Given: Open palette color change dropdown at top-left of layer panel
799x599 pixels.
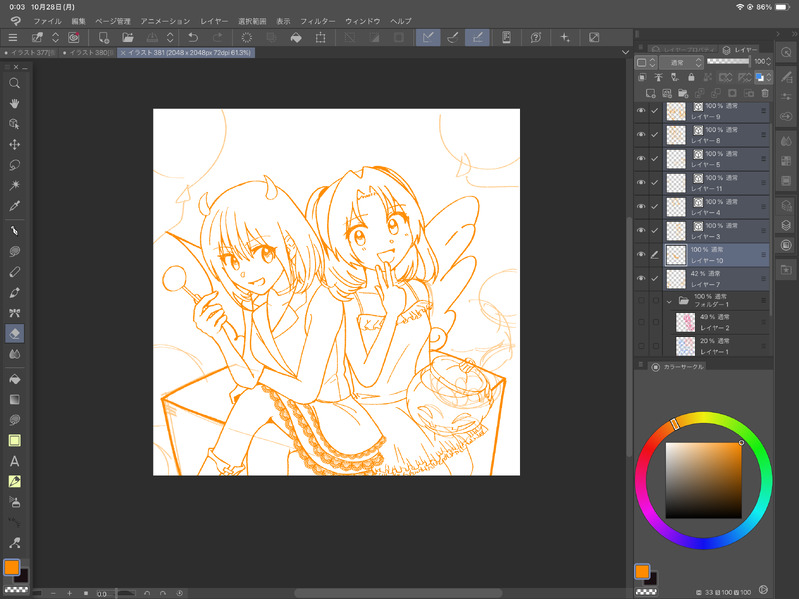Looking at the screenshot, I should coord(646,62).
